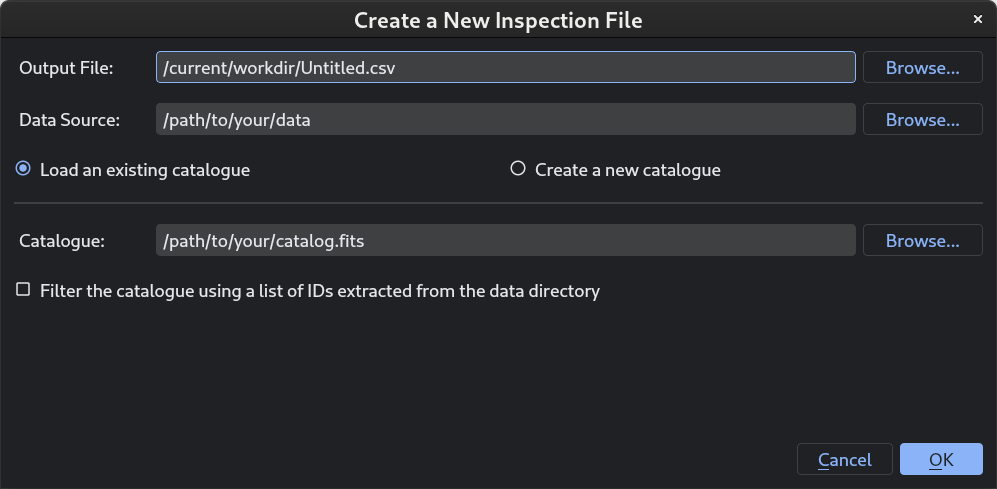
Task: Click the Catalogue: label
Action: coord(62,240)
